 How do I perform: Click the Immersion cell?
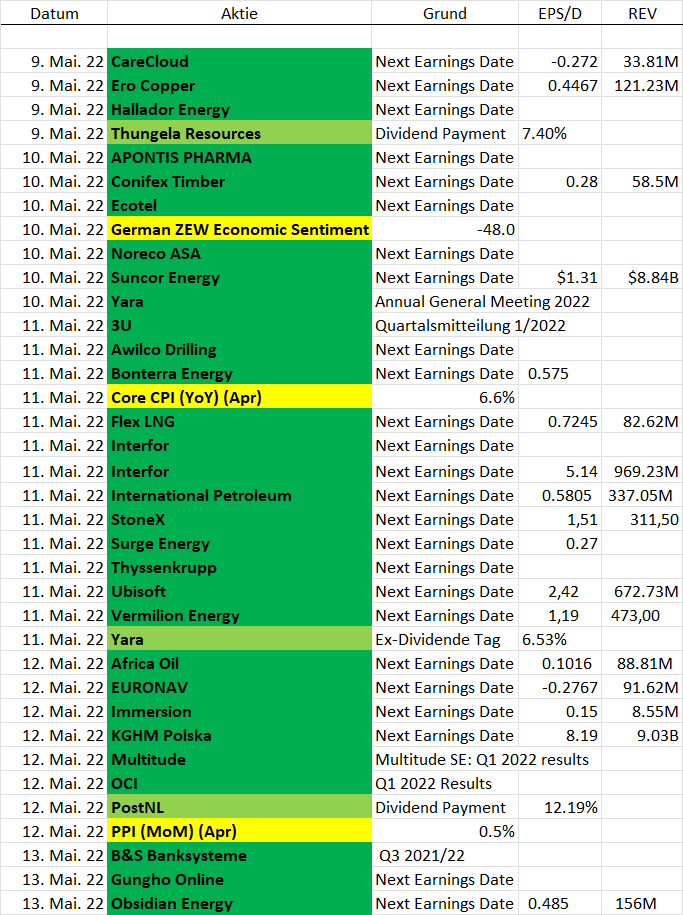(239, 711)
